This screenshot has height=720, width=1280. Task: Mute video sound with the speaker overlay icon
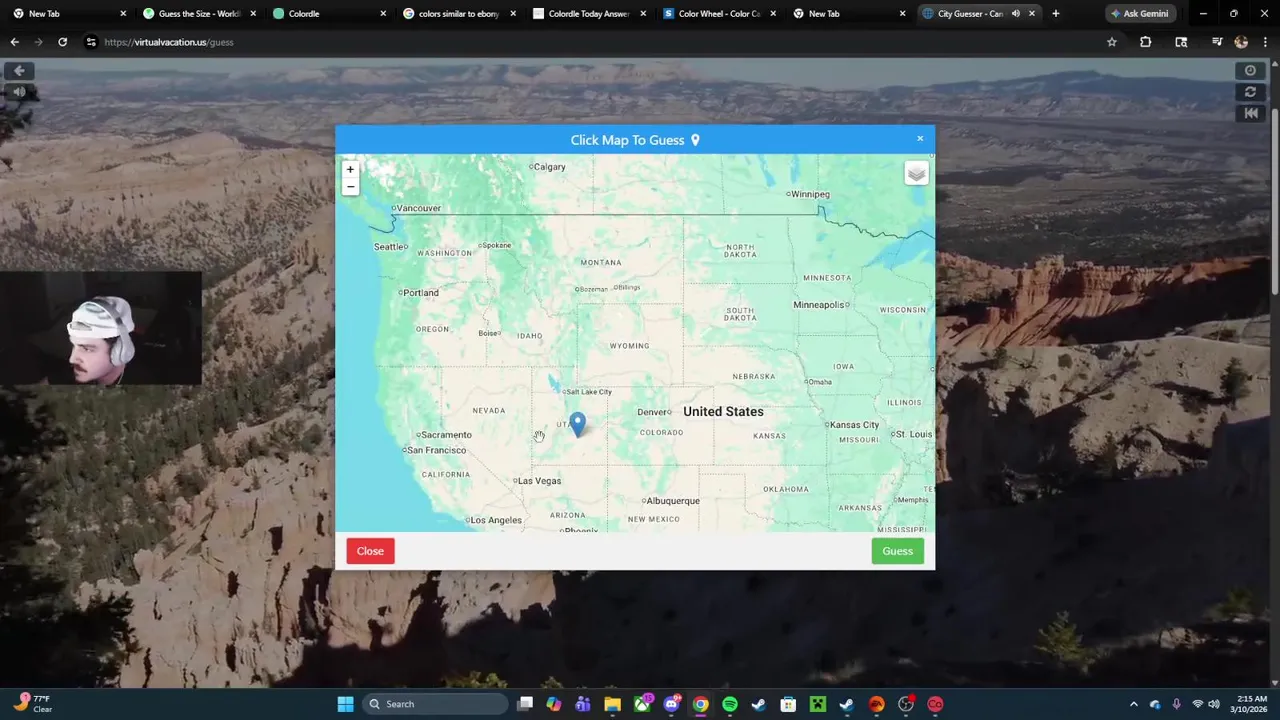pos(19,92)
